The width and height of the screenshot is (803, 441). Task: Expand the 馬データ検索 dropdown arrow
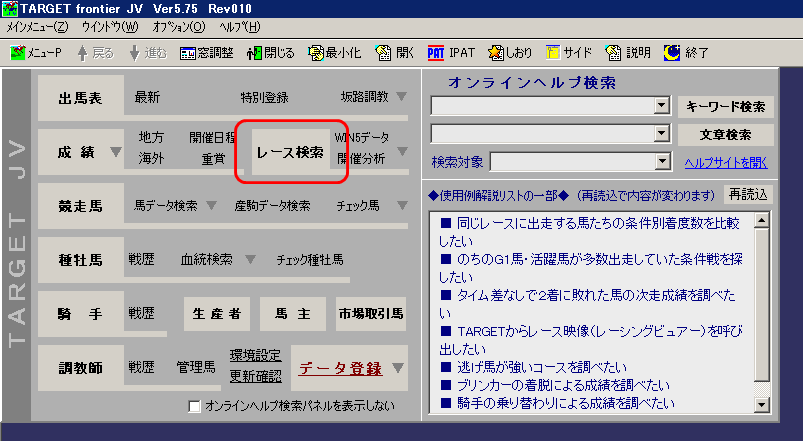pyautogui.click(x=211, y=205)
